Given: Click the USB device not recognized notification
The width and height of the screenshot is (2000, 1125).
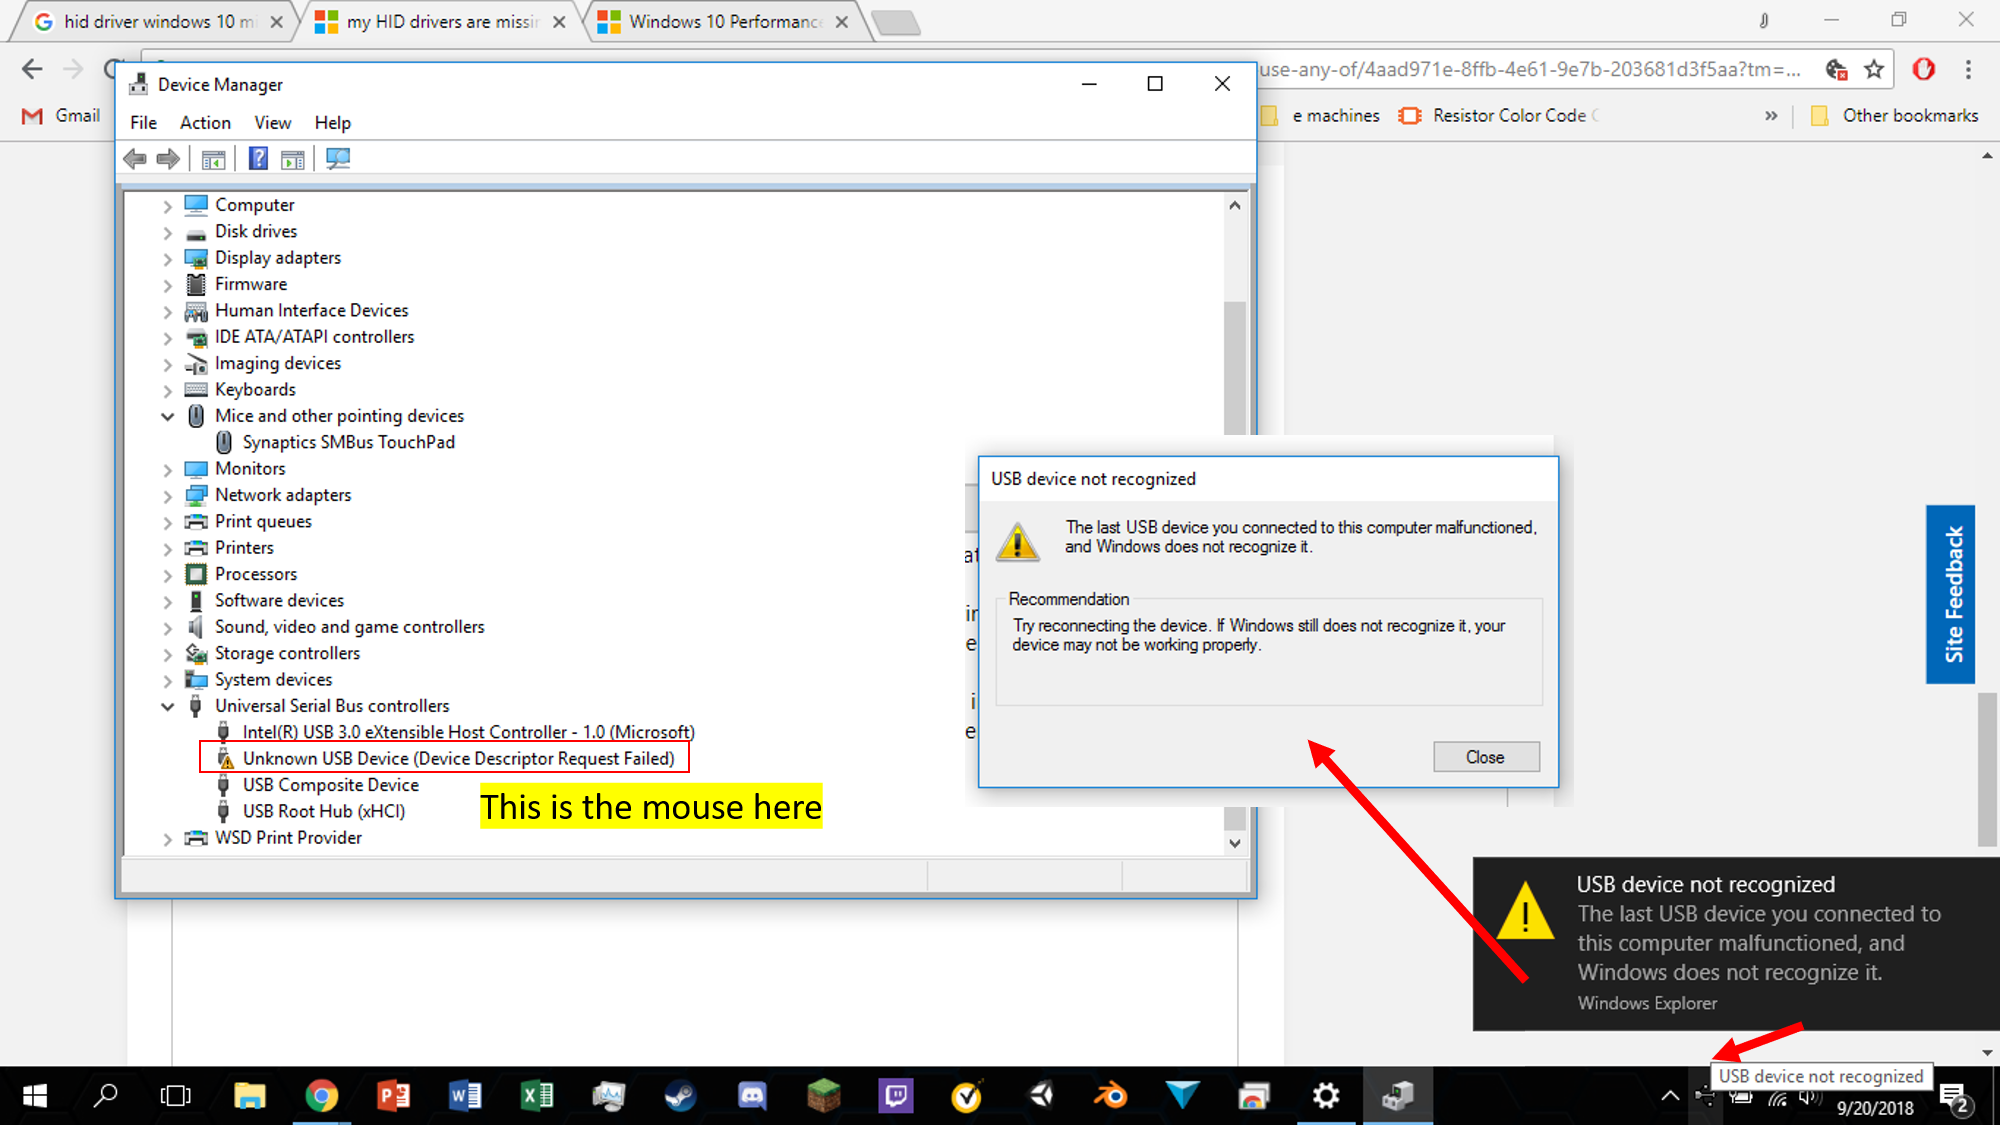Looking at the screenshot, I should pos(1736,943).
